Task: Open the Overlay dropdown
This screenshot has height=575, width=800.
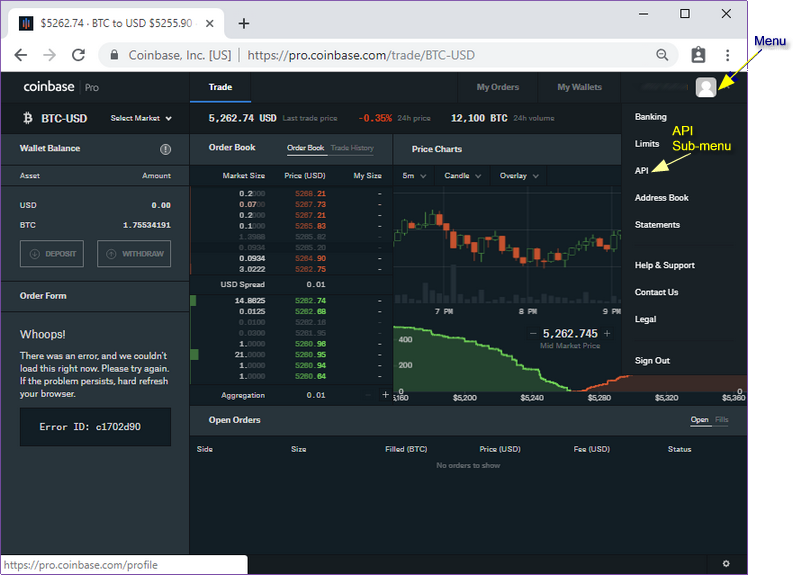Action: (518, 176)
